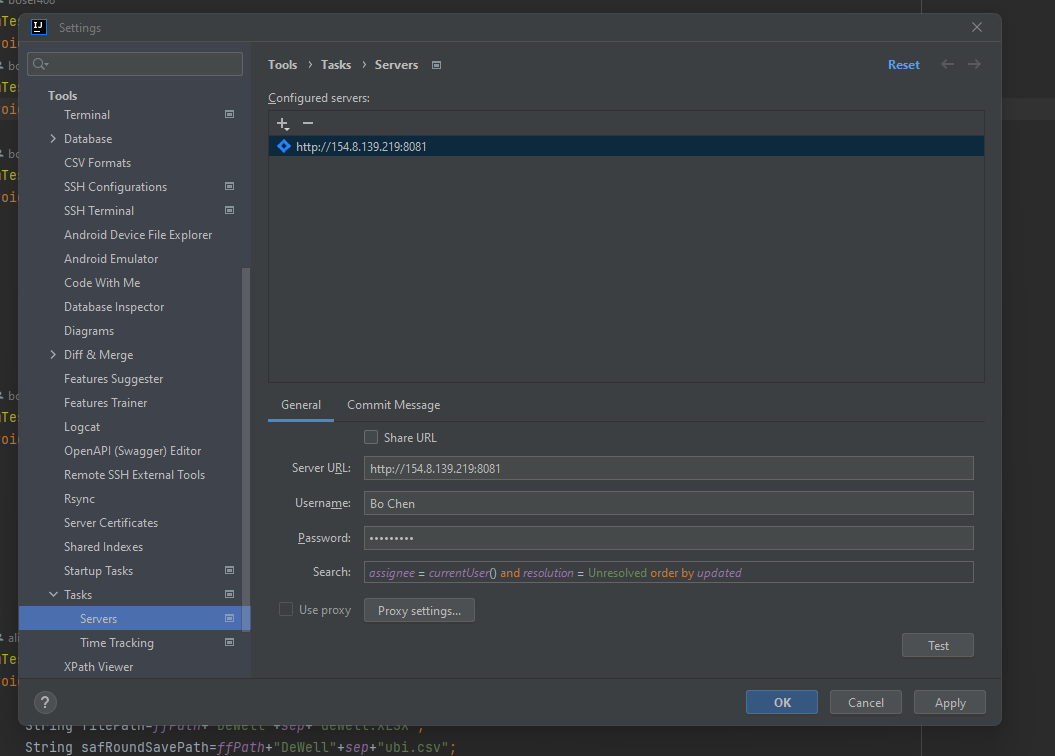
Task: Add a new task server with plus icon
Action: point(283,124)
